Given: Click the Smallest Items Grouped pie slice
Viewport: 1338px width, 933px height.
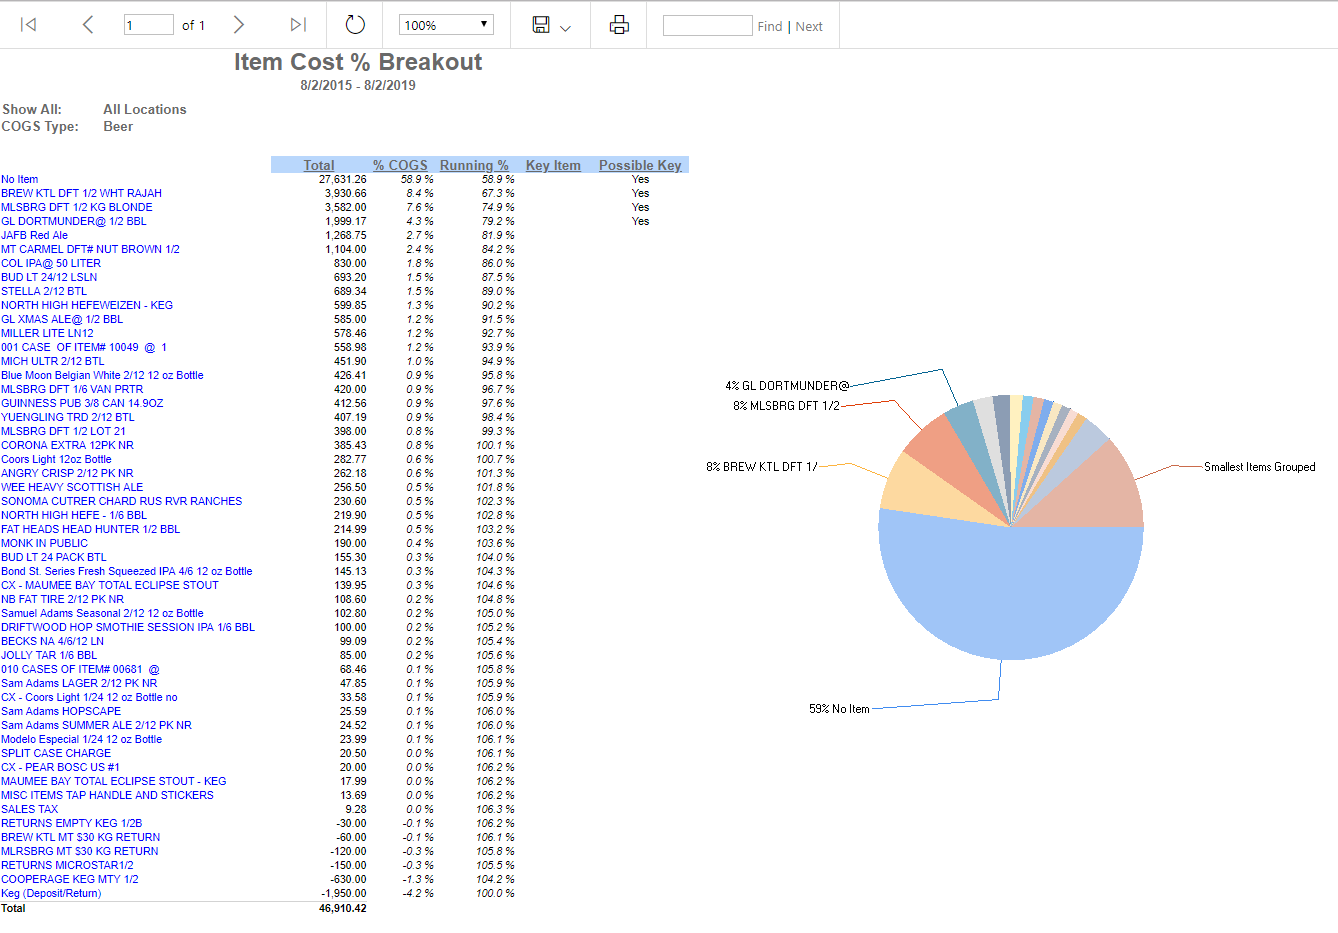Looking at the screenshot, I should [1095, 495].
